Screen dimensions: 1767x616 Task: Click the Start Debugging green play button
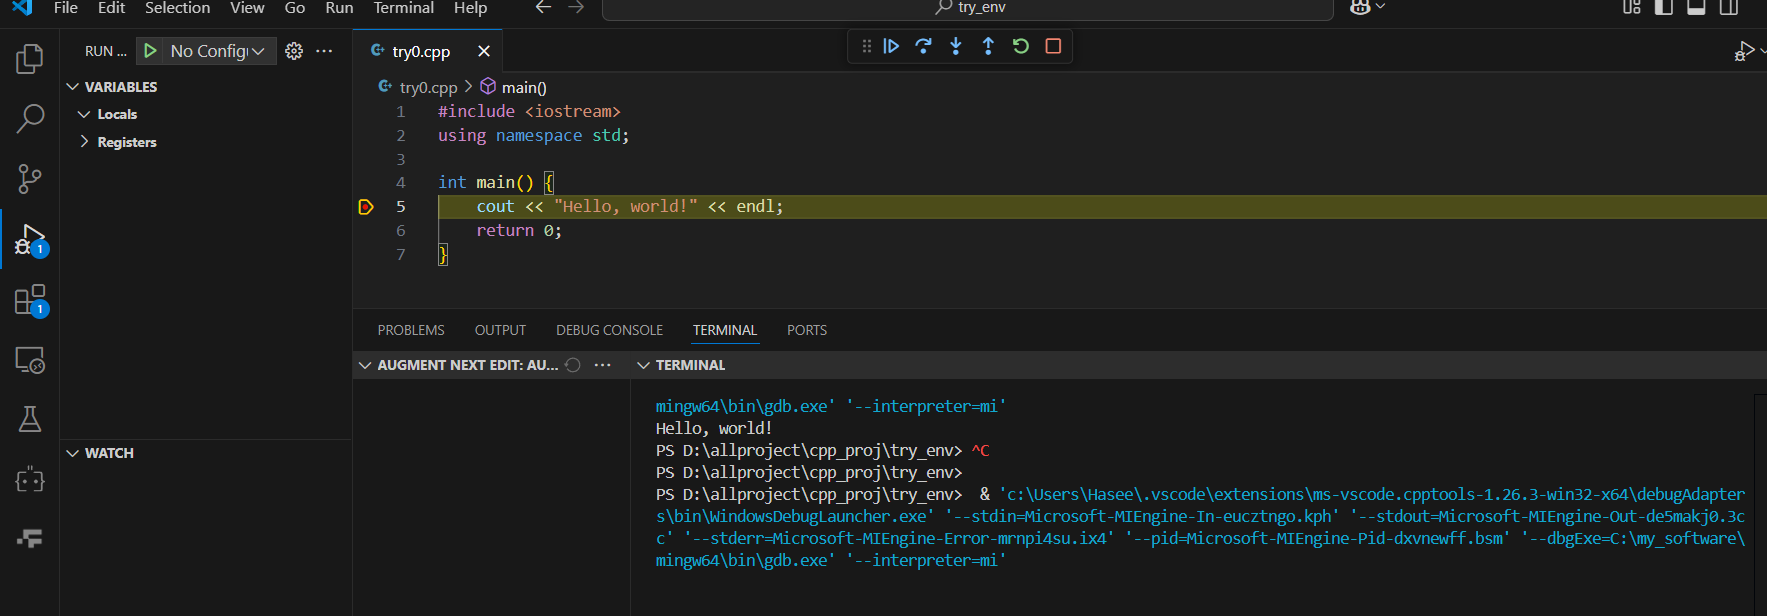coord(150,51)
